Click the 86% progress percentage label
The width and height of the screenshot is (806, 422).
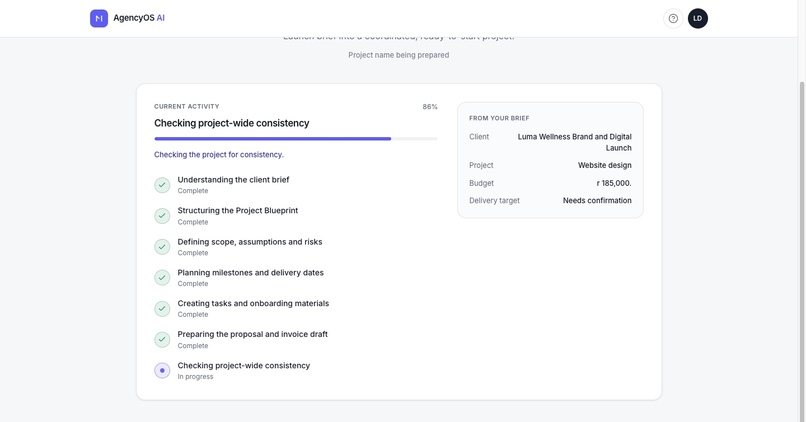tap(430, 107)
